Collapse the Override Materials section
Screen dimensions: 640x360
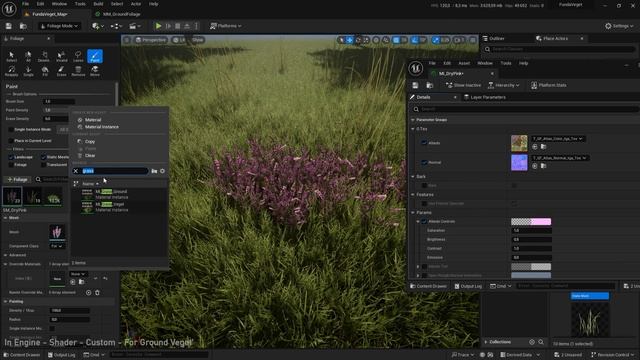coord(5,264)
